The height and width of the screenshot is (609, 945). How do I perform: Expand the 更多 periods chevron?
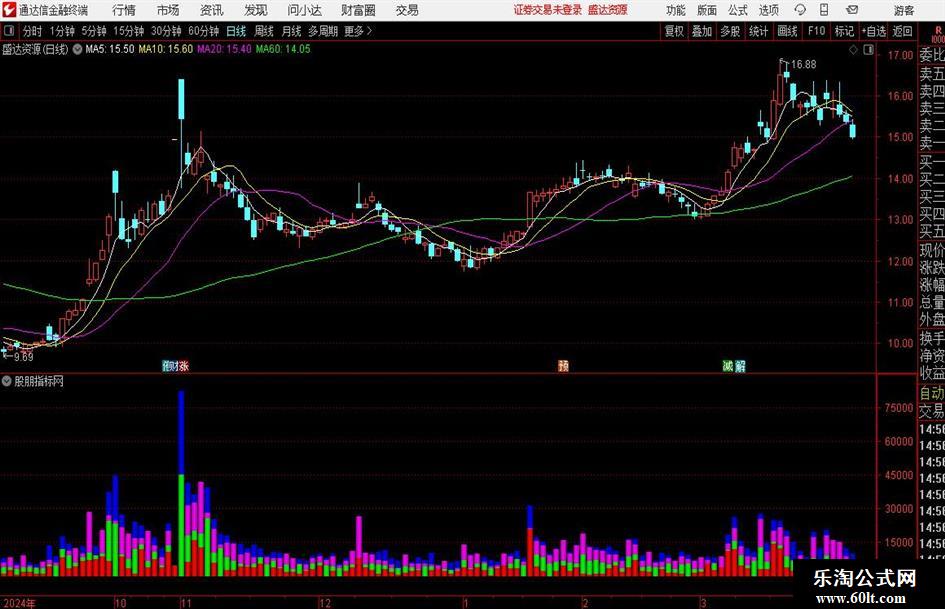(369, 31)
